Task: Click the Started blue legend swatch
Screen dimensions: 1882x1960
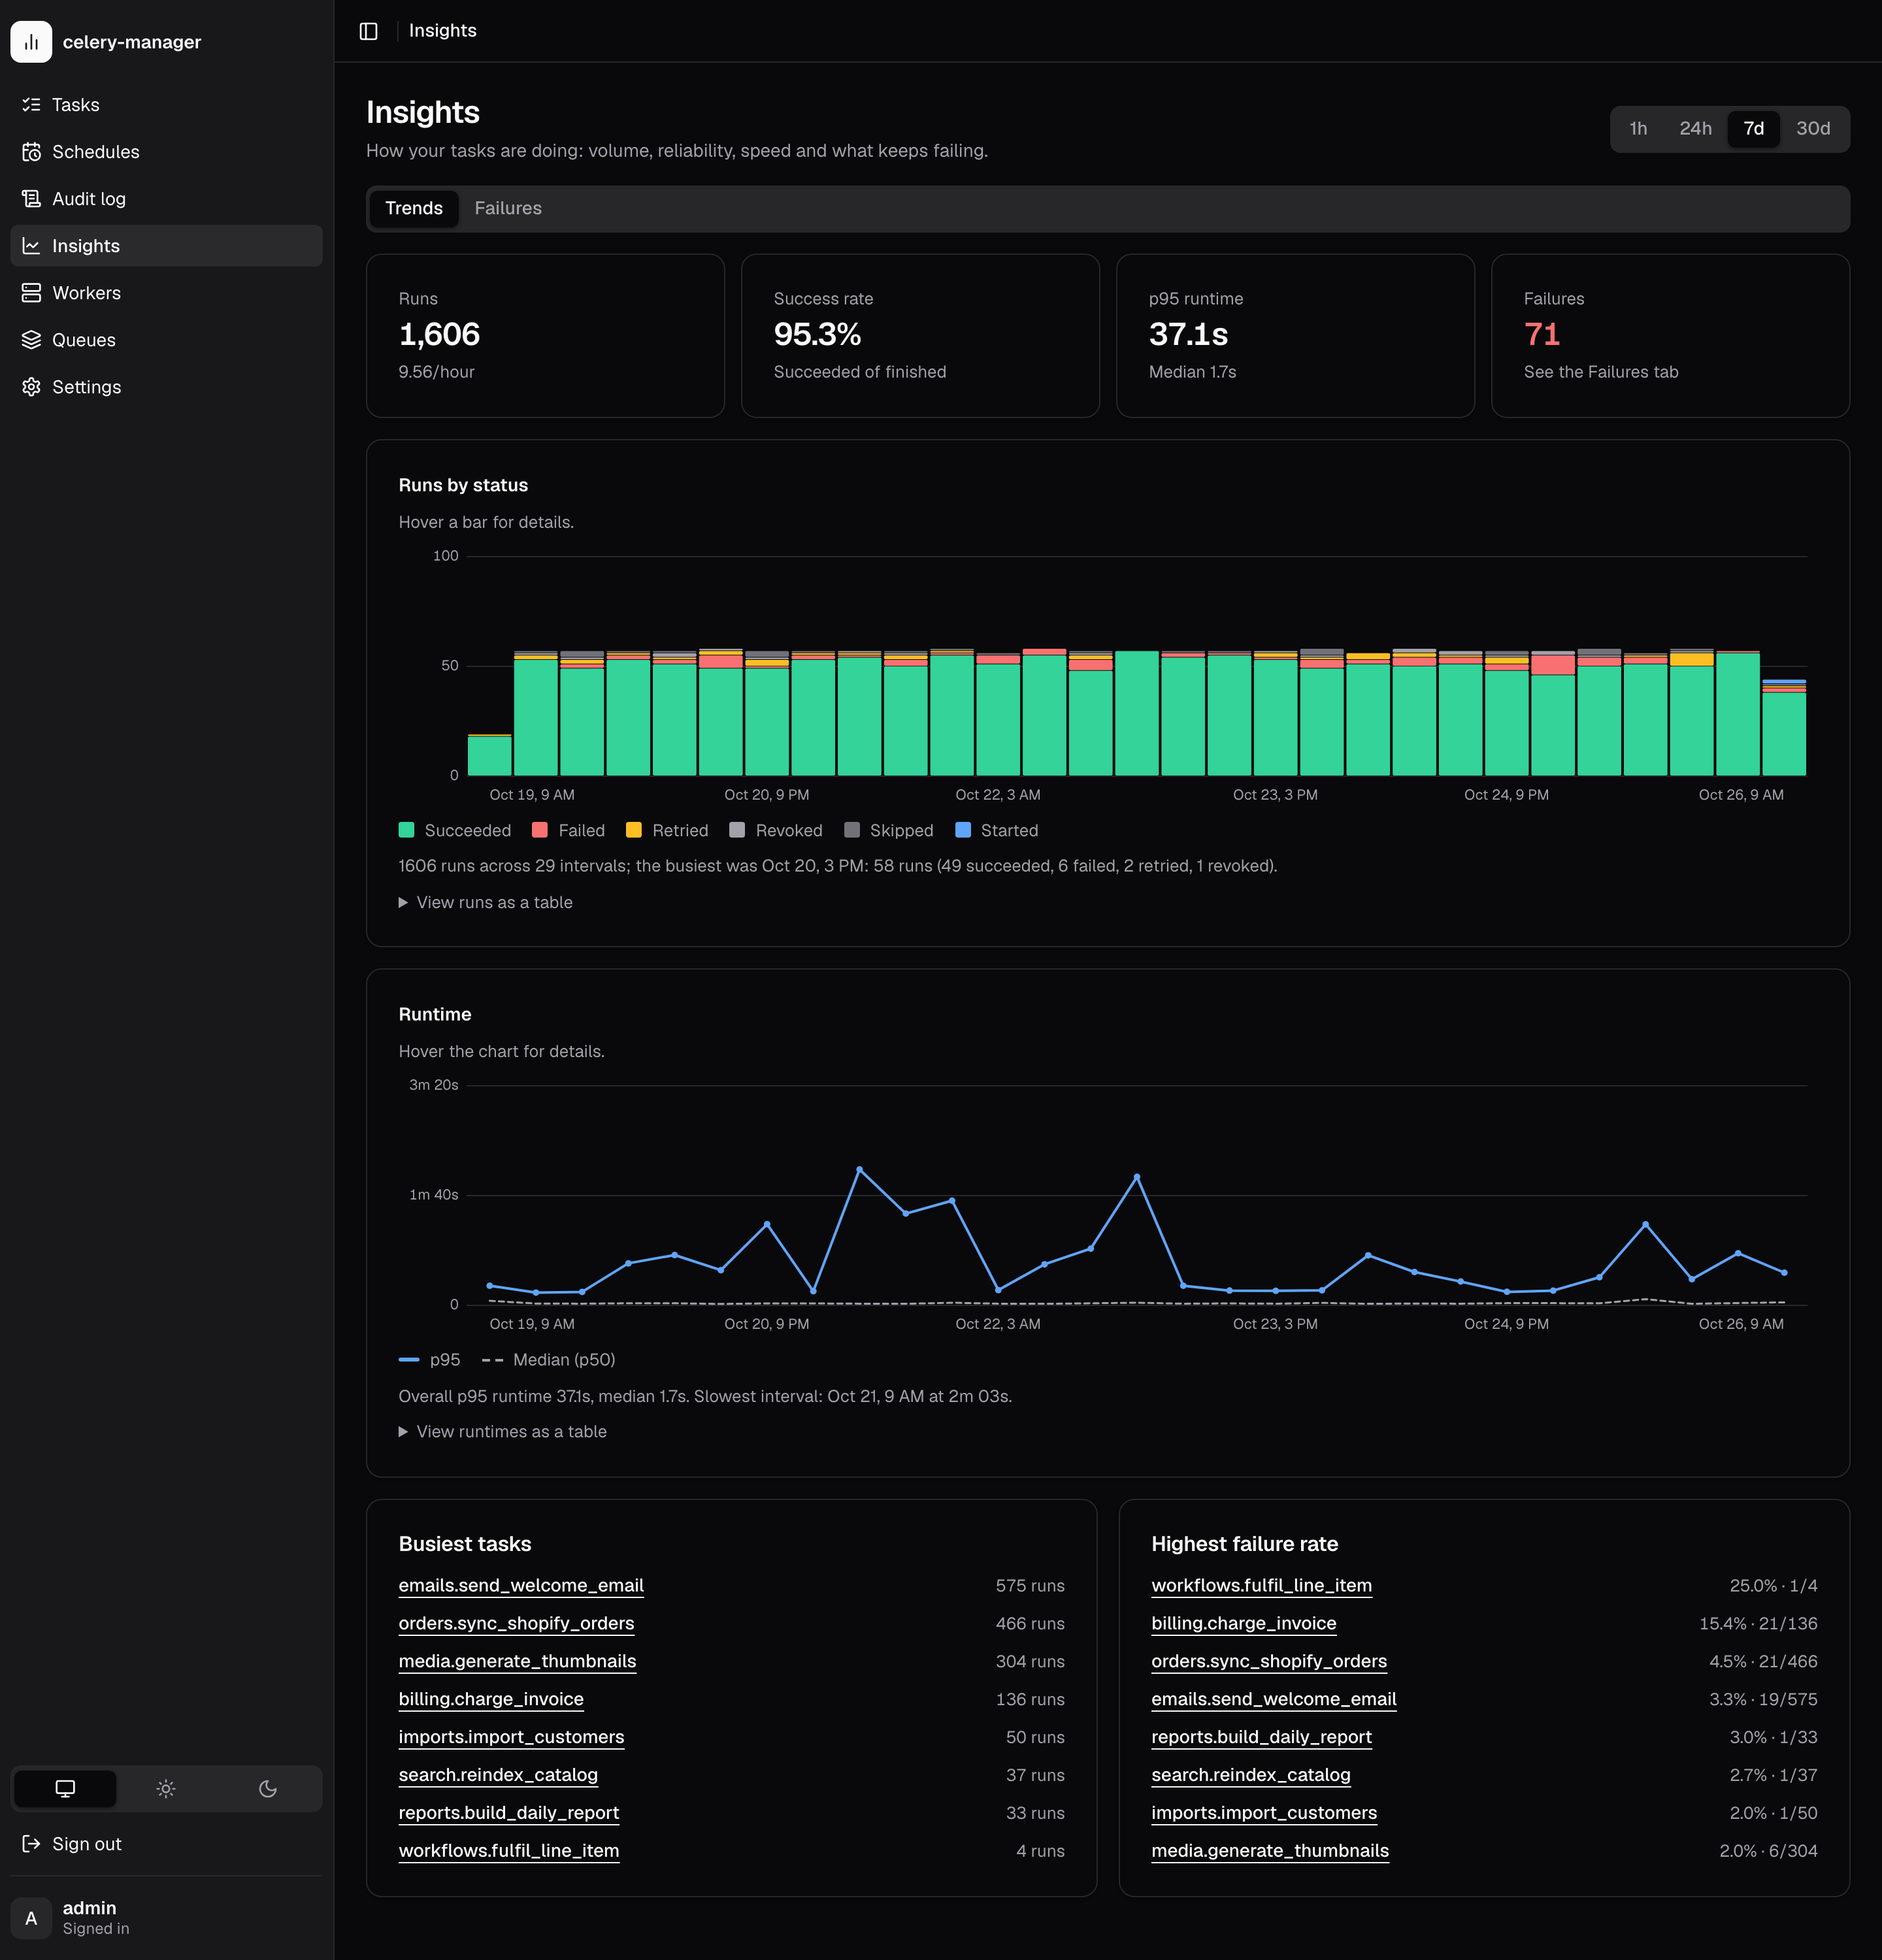Action: (x=963, y=831)
